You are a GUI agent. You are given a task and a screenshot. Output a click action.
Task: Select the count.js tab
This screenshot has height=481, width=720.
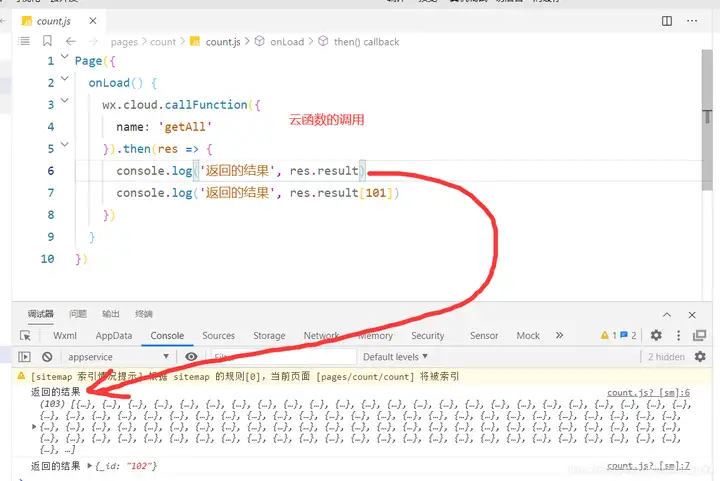(54, 21)
